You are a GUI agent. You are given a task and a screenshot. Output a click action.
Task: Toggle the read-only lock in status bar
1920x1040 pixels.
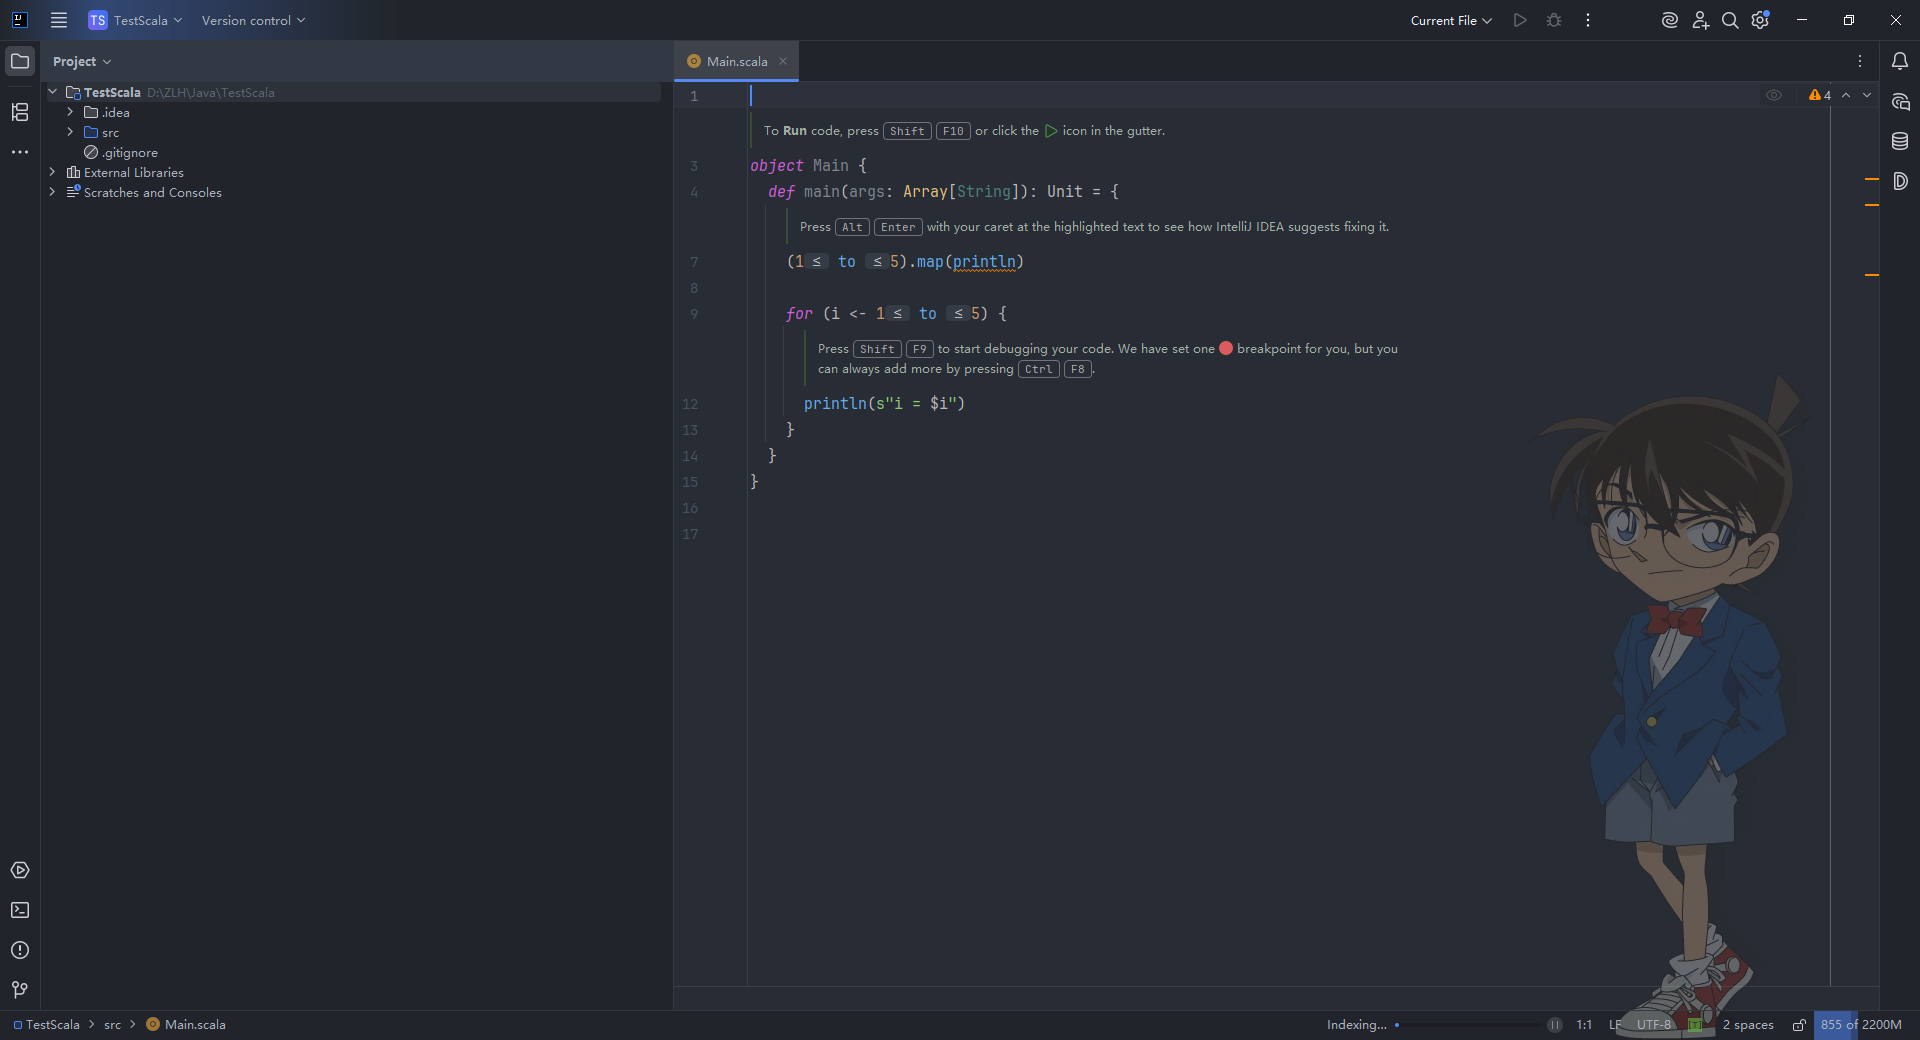(1799, 1025)
